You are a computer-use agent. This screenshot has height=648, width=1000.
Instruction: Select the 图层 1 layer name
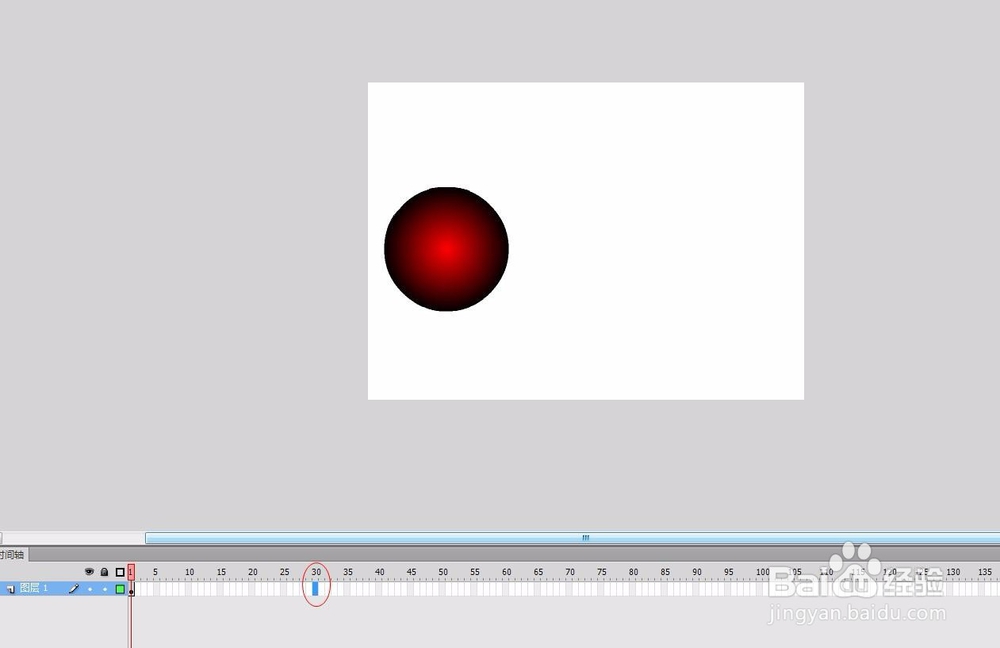[34, 588]
